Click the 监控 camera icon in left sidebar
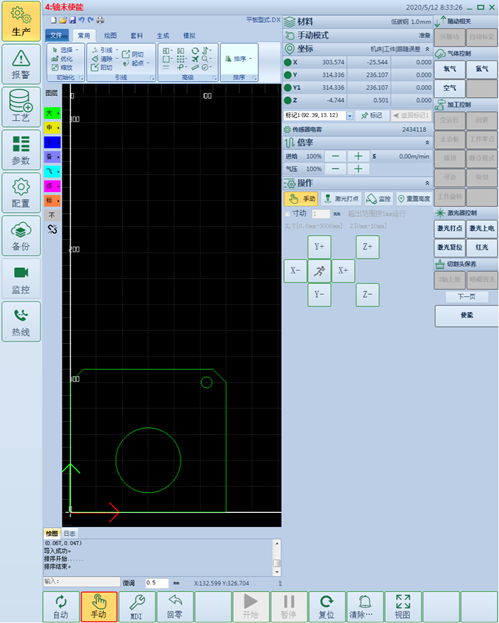 pos(21,279)
